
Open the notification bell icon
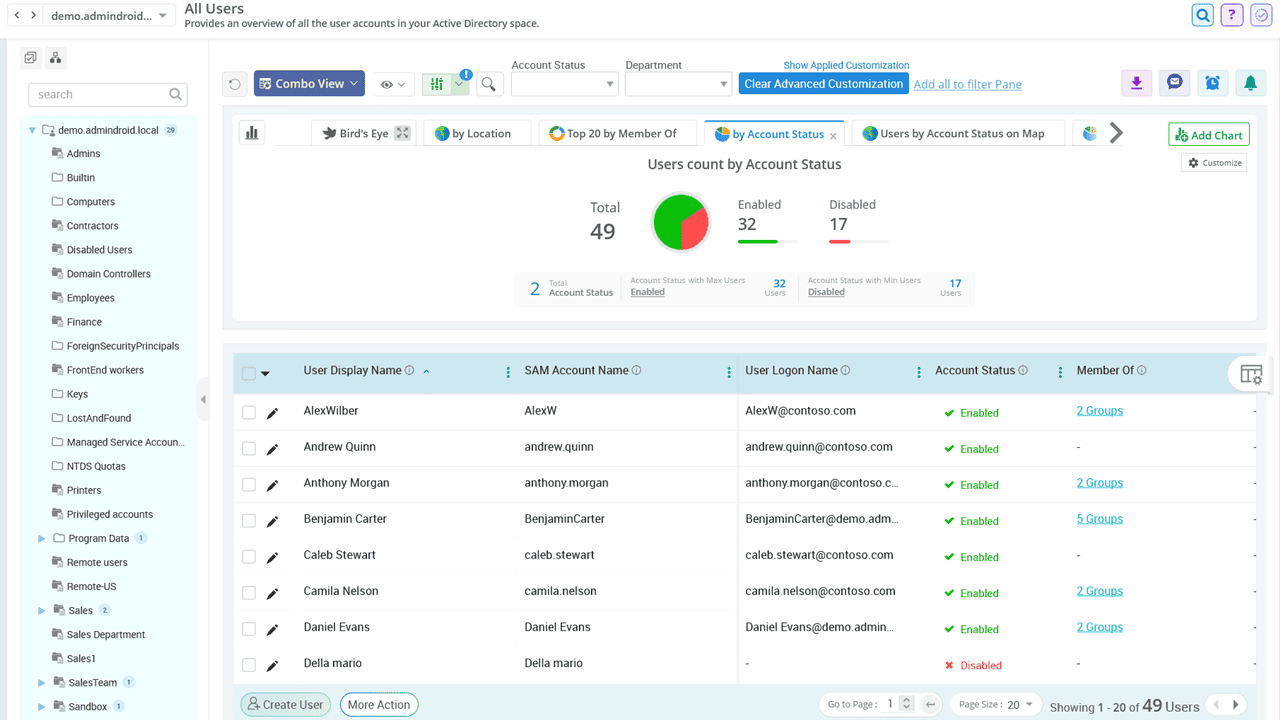point(1250,83)
